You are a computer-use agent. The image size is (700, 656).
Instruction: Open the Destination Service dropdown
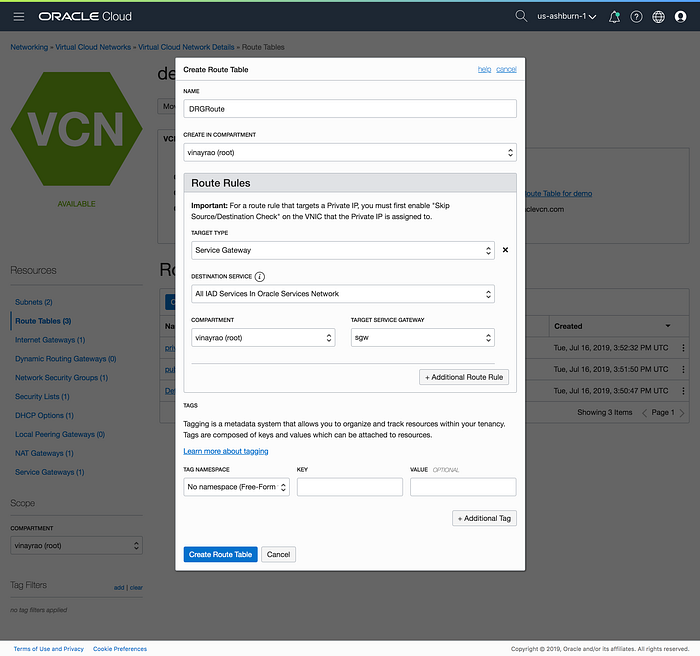click(343, 294)
